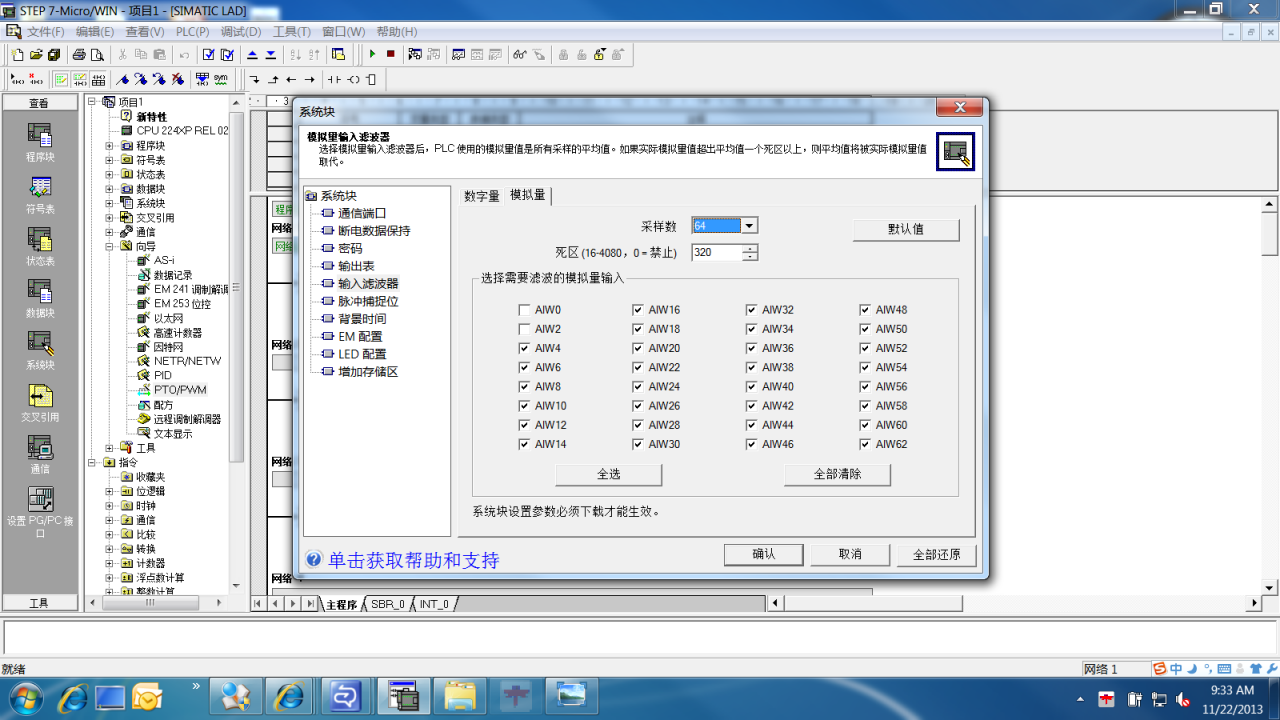This screenshot has height=720, width=1280.
Task: Insert a contact via the LAD toolbar icon
Action: pos(334,79)
